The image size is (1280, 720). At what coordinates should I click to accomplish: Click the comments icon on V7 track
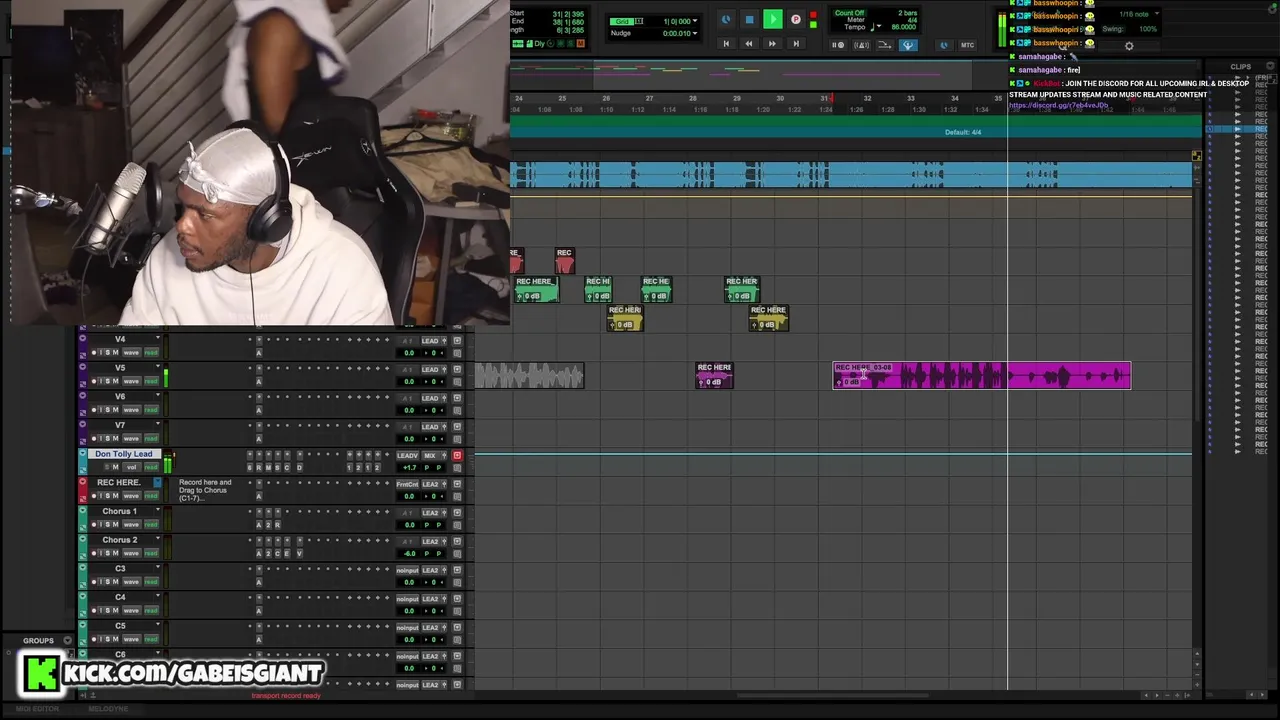coord(457,438)
